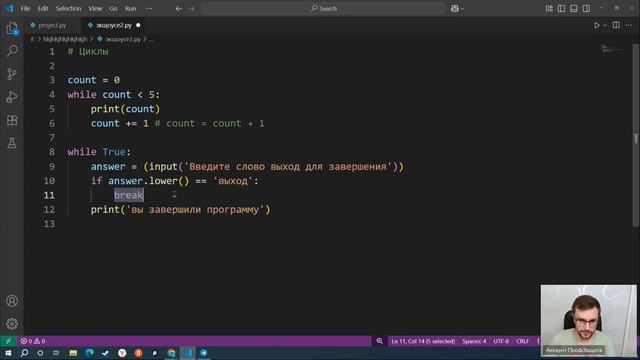Viewport: 640px width, 360px height.
Task: Open the Run menu
Action: [131, 9]
